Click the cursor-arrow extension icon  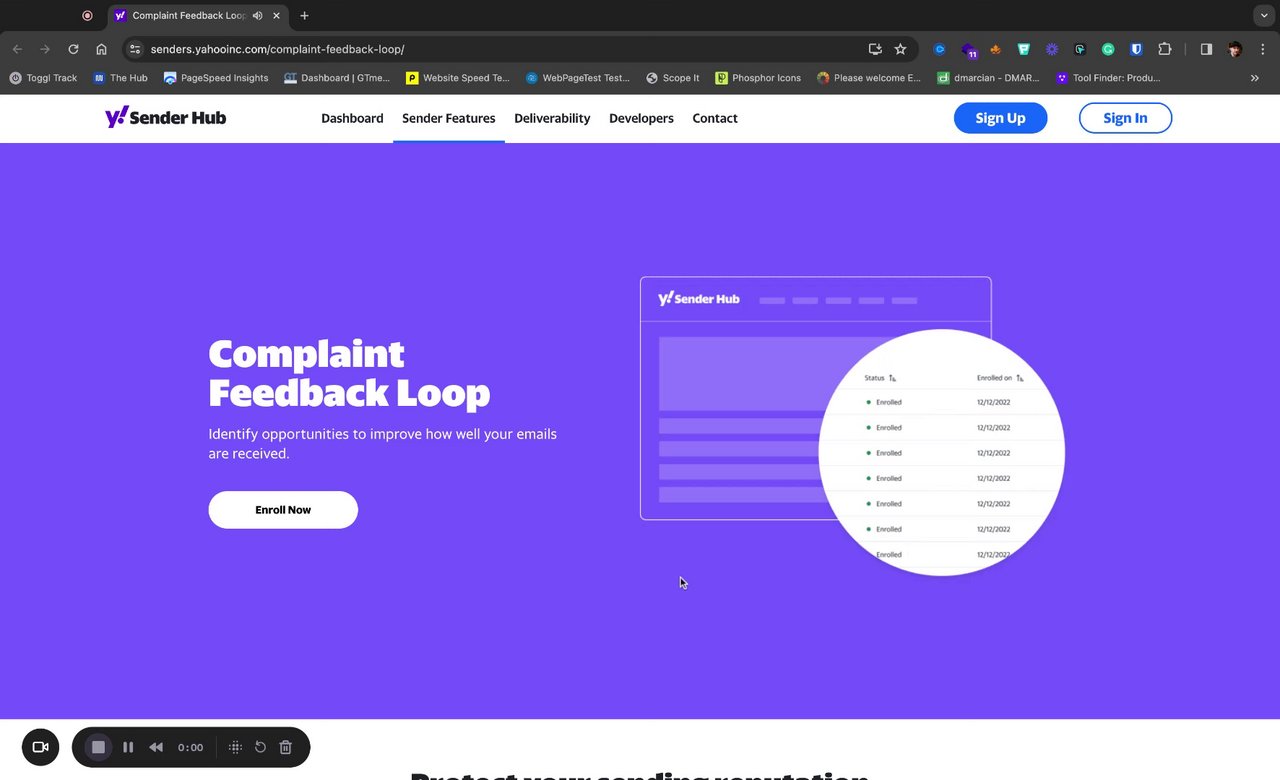tap(1080, 49)
